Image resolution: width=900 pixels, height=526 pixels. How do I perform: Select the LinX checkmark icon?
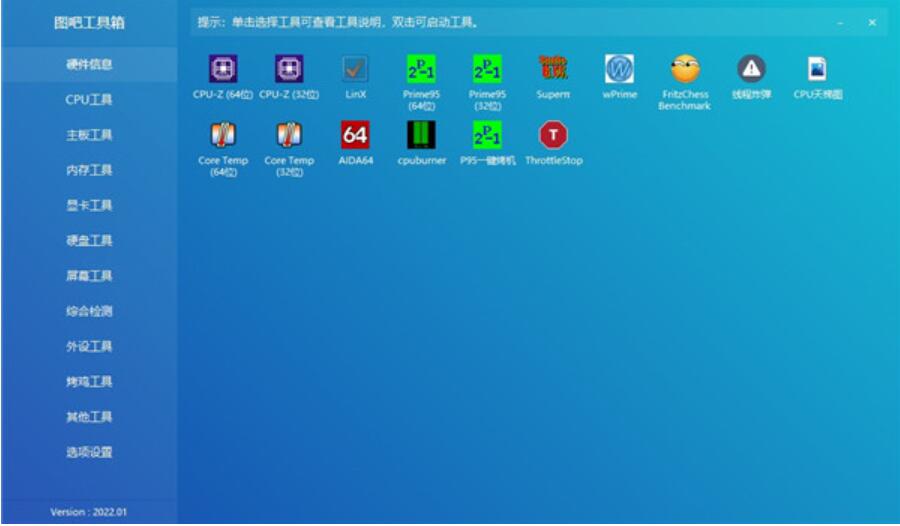click(x=355, y=69)
